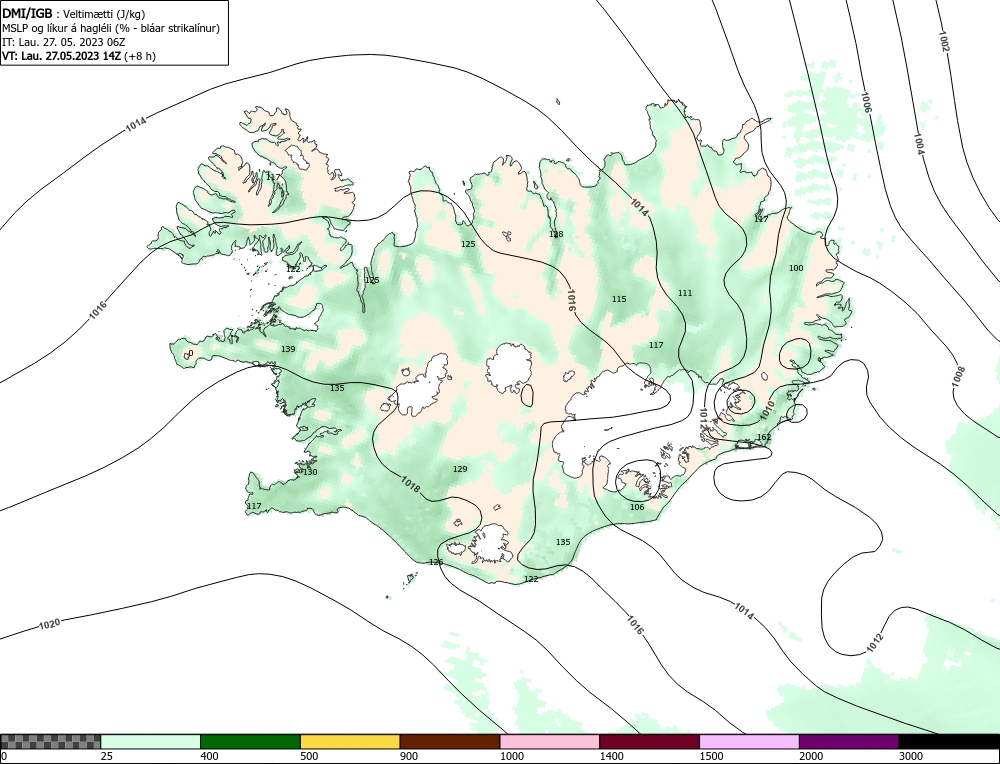Image resolution: width=1000 pixels, height=764 pixels.
Task: Click the map value '129'
Action: point(460,469)
